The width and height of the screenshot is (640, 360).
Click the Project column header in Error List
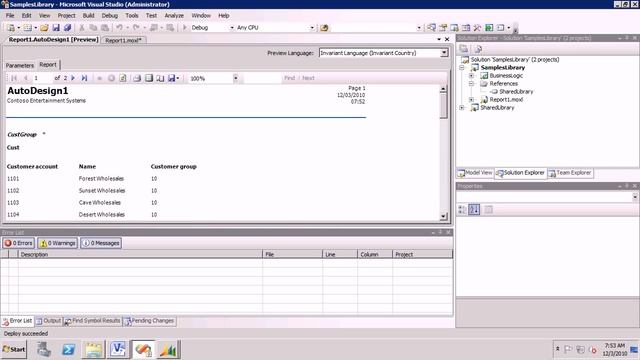pos(422,254)
